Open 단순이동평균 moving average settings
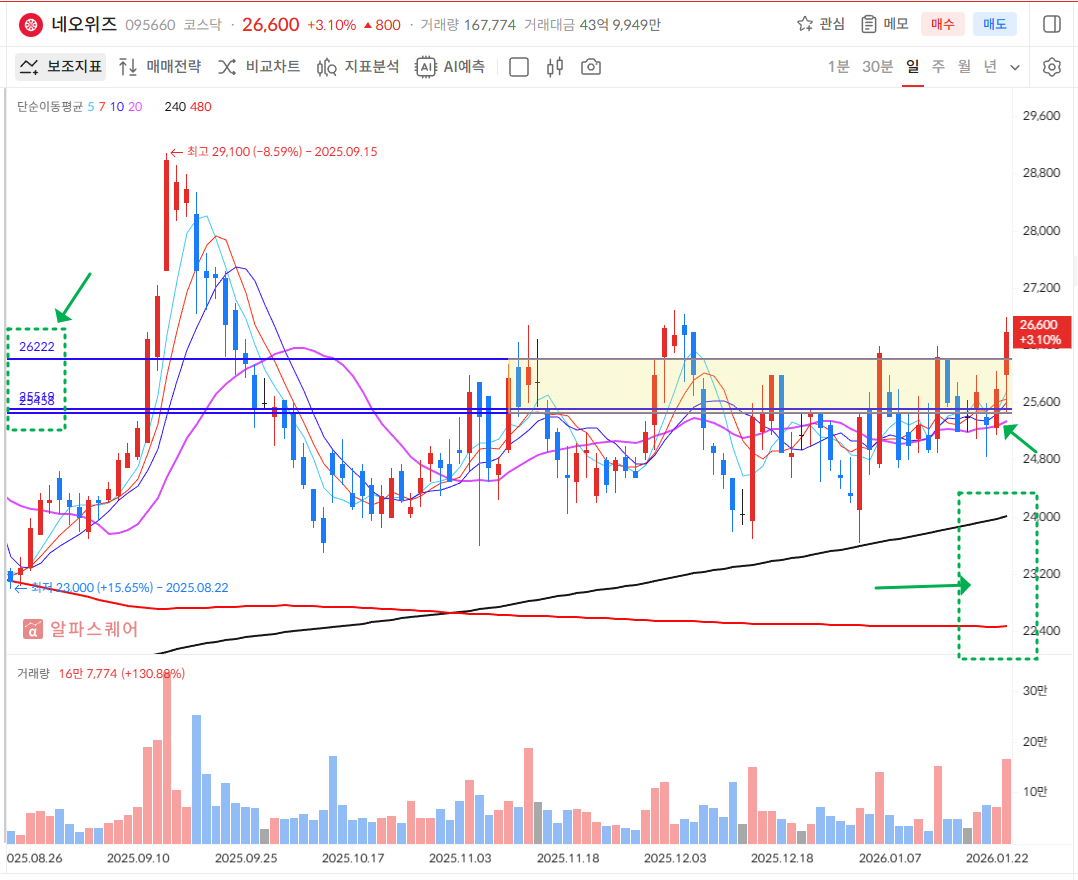This screenshot has height=880, width=1078. coord(50,106)
